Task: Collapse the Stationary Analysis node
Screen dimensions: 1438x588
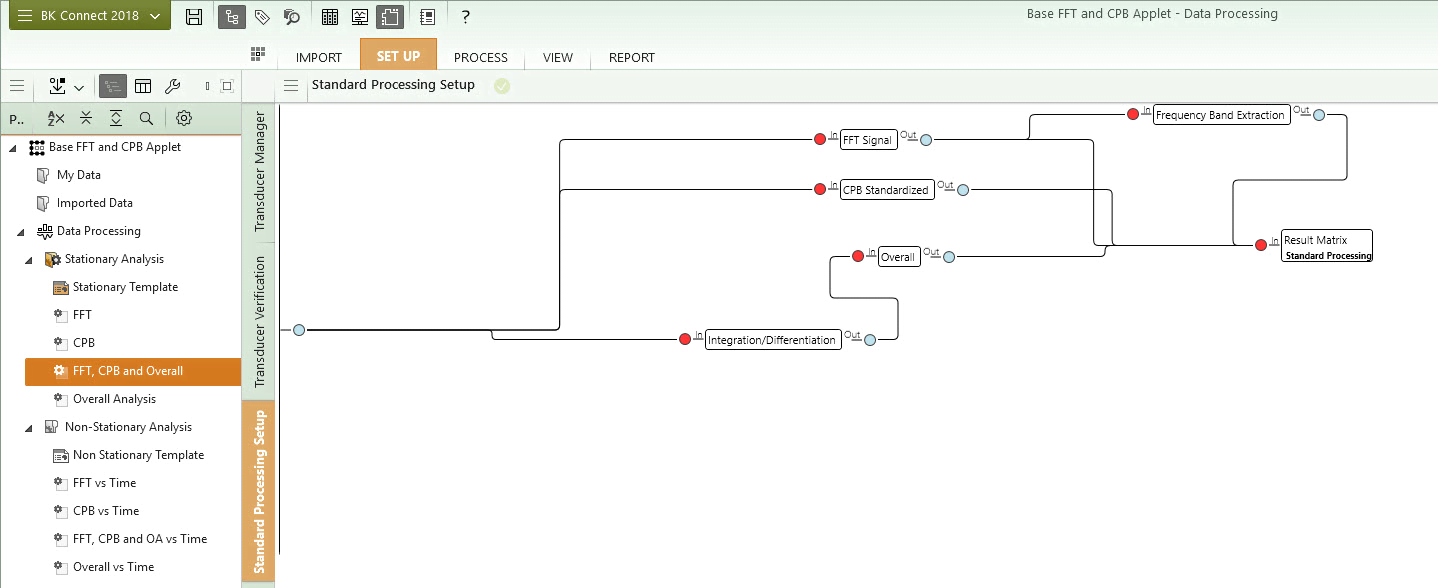Action: (x=30, y=260)
